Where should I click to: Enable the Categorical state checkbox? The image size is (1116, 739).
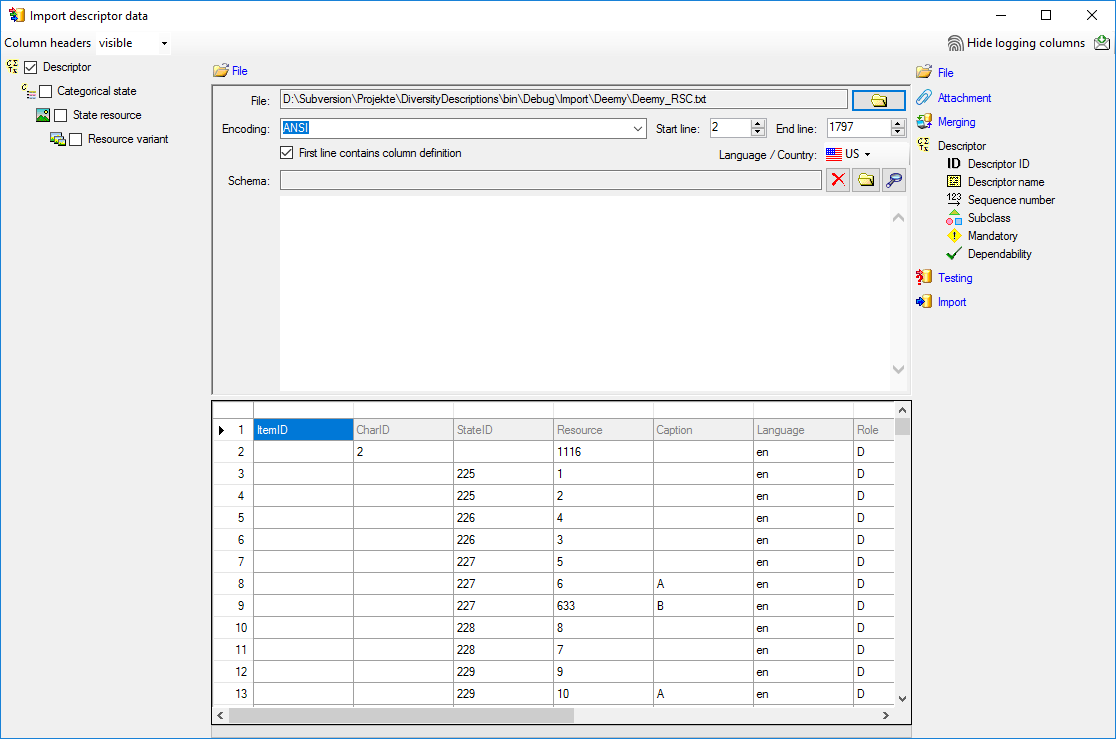[x=46, y=92]
